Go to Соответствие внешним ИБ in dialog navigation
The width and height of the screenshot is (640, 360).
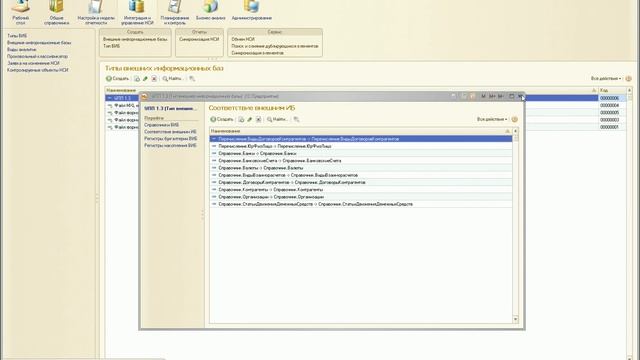(170, 132)
